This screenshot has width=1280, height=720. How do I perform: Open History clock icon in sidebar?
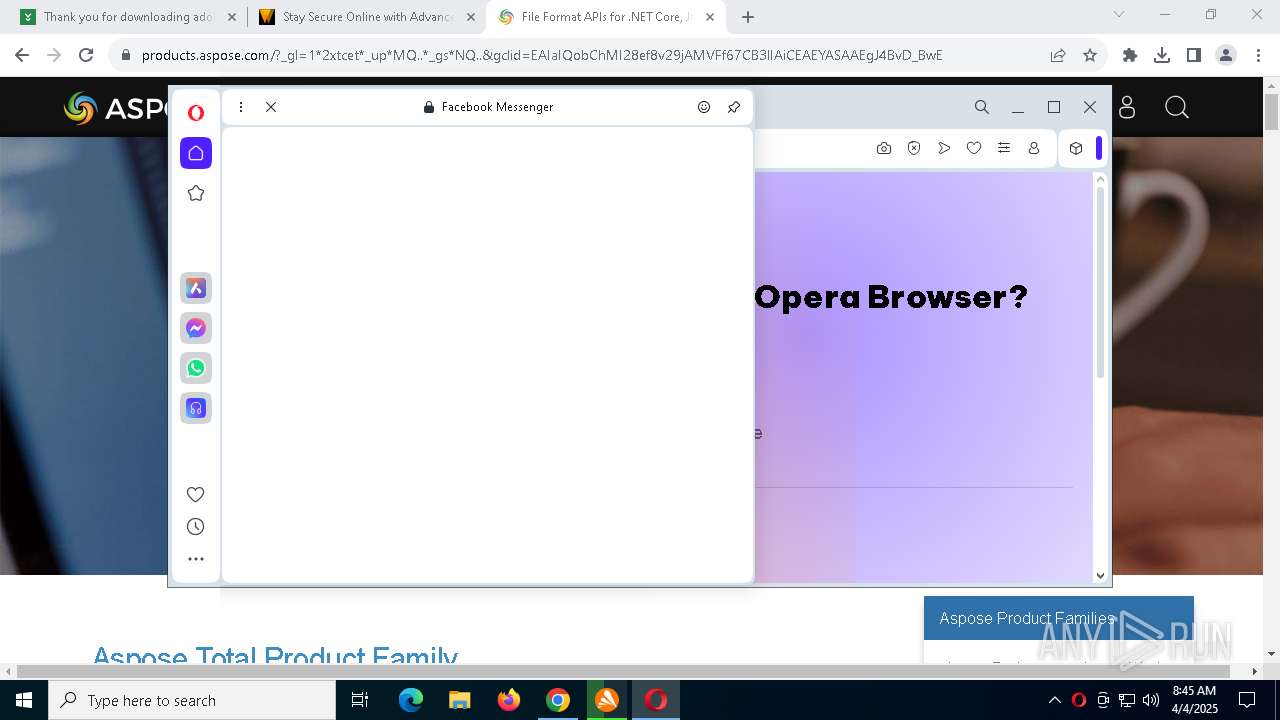click(196, 527)
